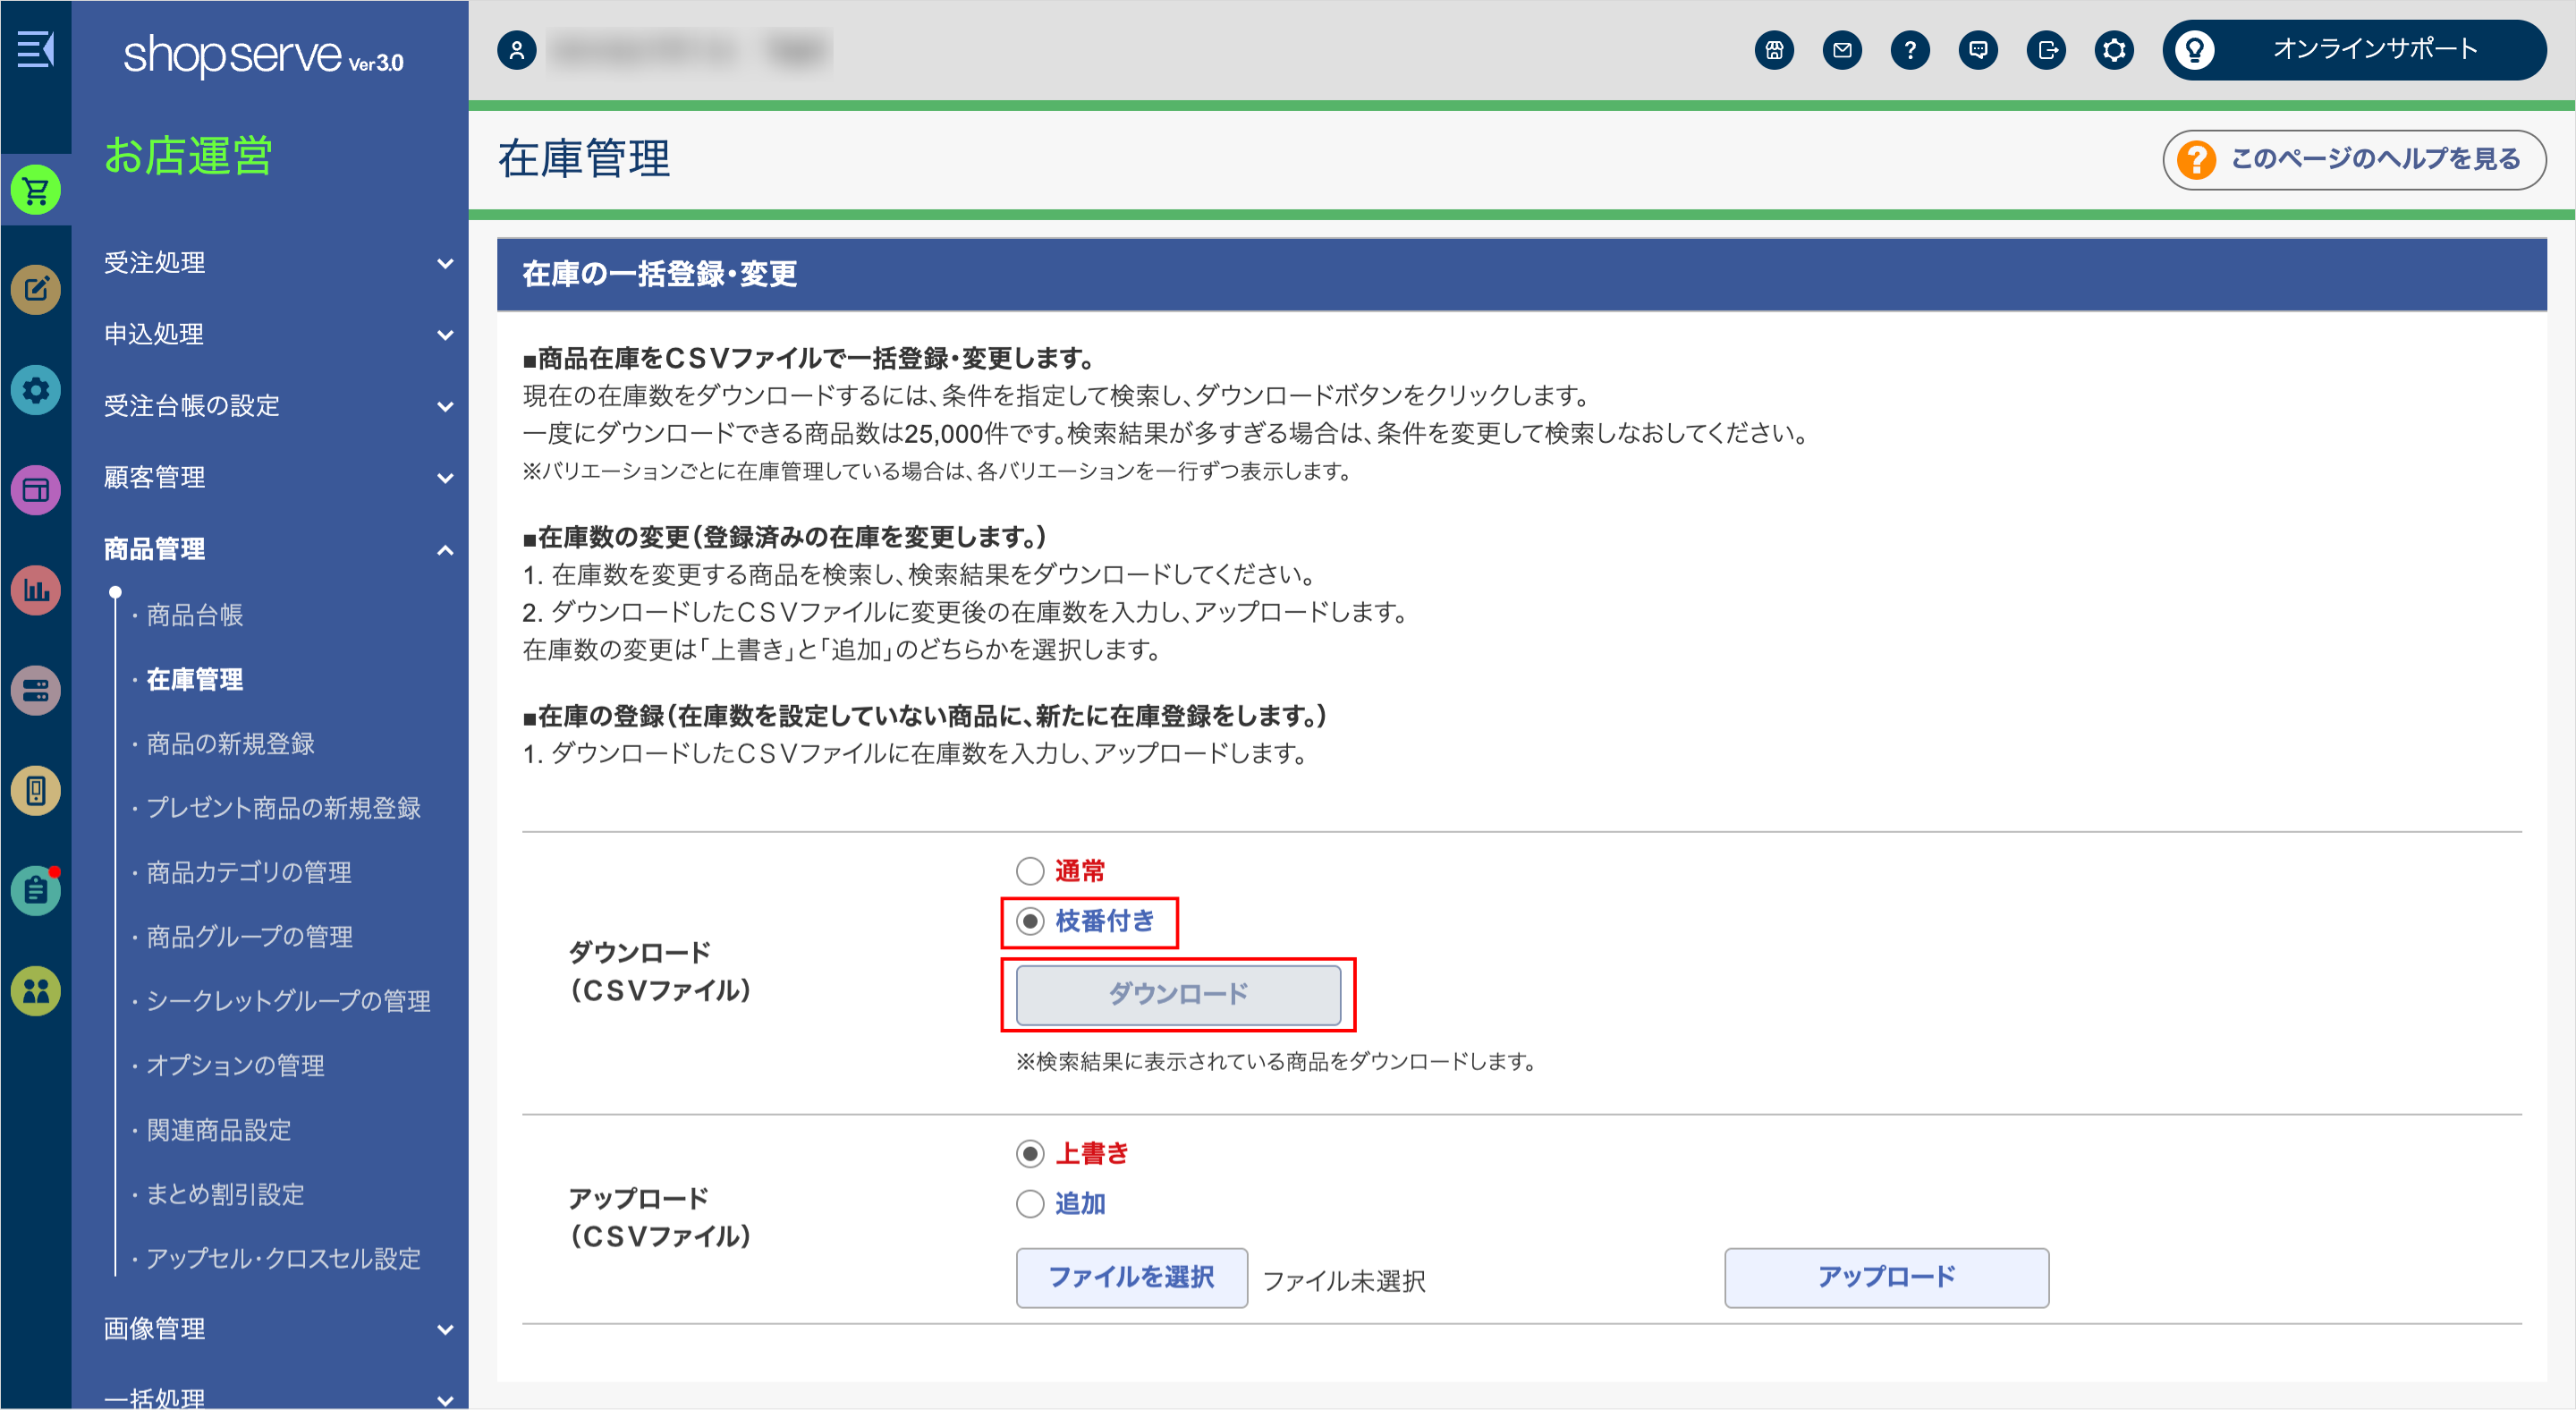The height and width of the screenshot is (1410, 2576).
Task: Collapse the sidebar menu hamburger icon
Action: pos(35,48)
